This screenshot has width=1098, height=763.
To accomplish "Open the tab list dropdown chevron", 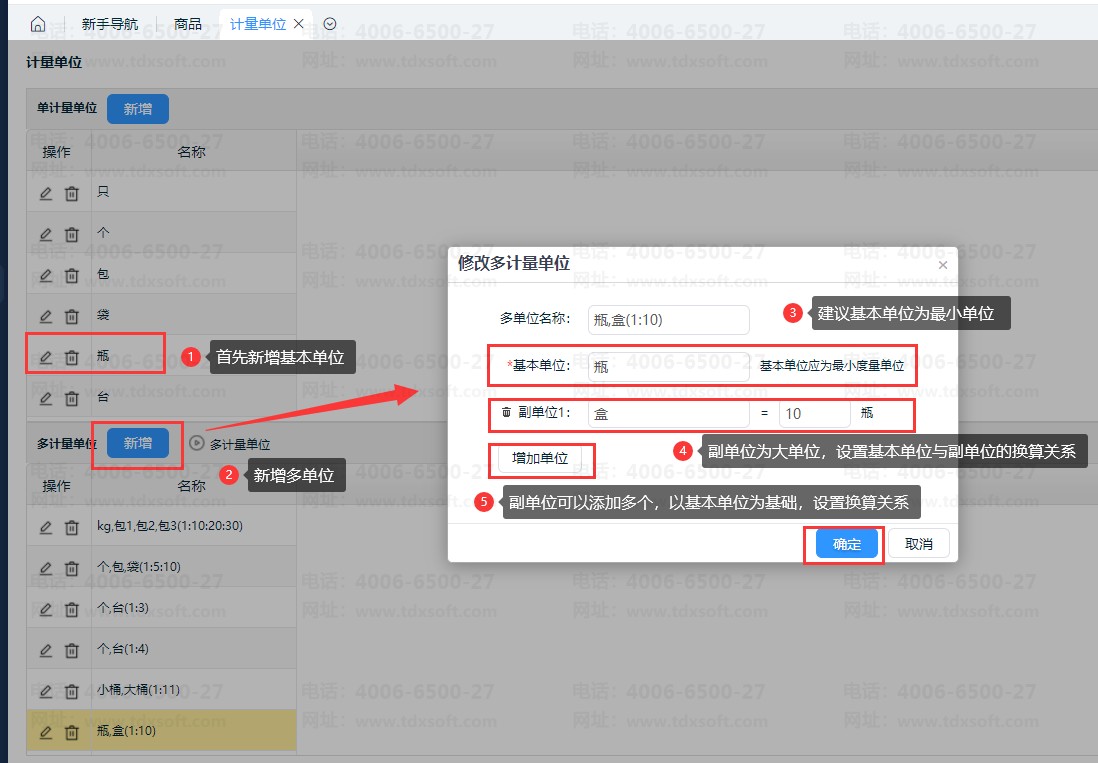I will 330,24.
